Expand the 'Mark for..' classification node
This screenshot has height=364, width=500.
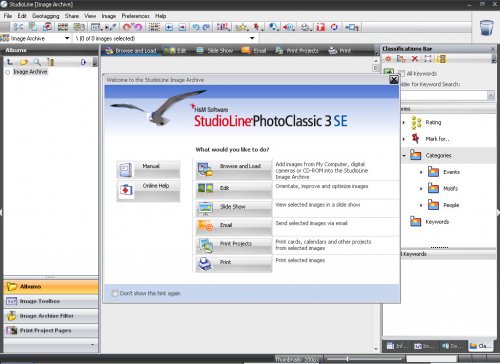[404, 139]
